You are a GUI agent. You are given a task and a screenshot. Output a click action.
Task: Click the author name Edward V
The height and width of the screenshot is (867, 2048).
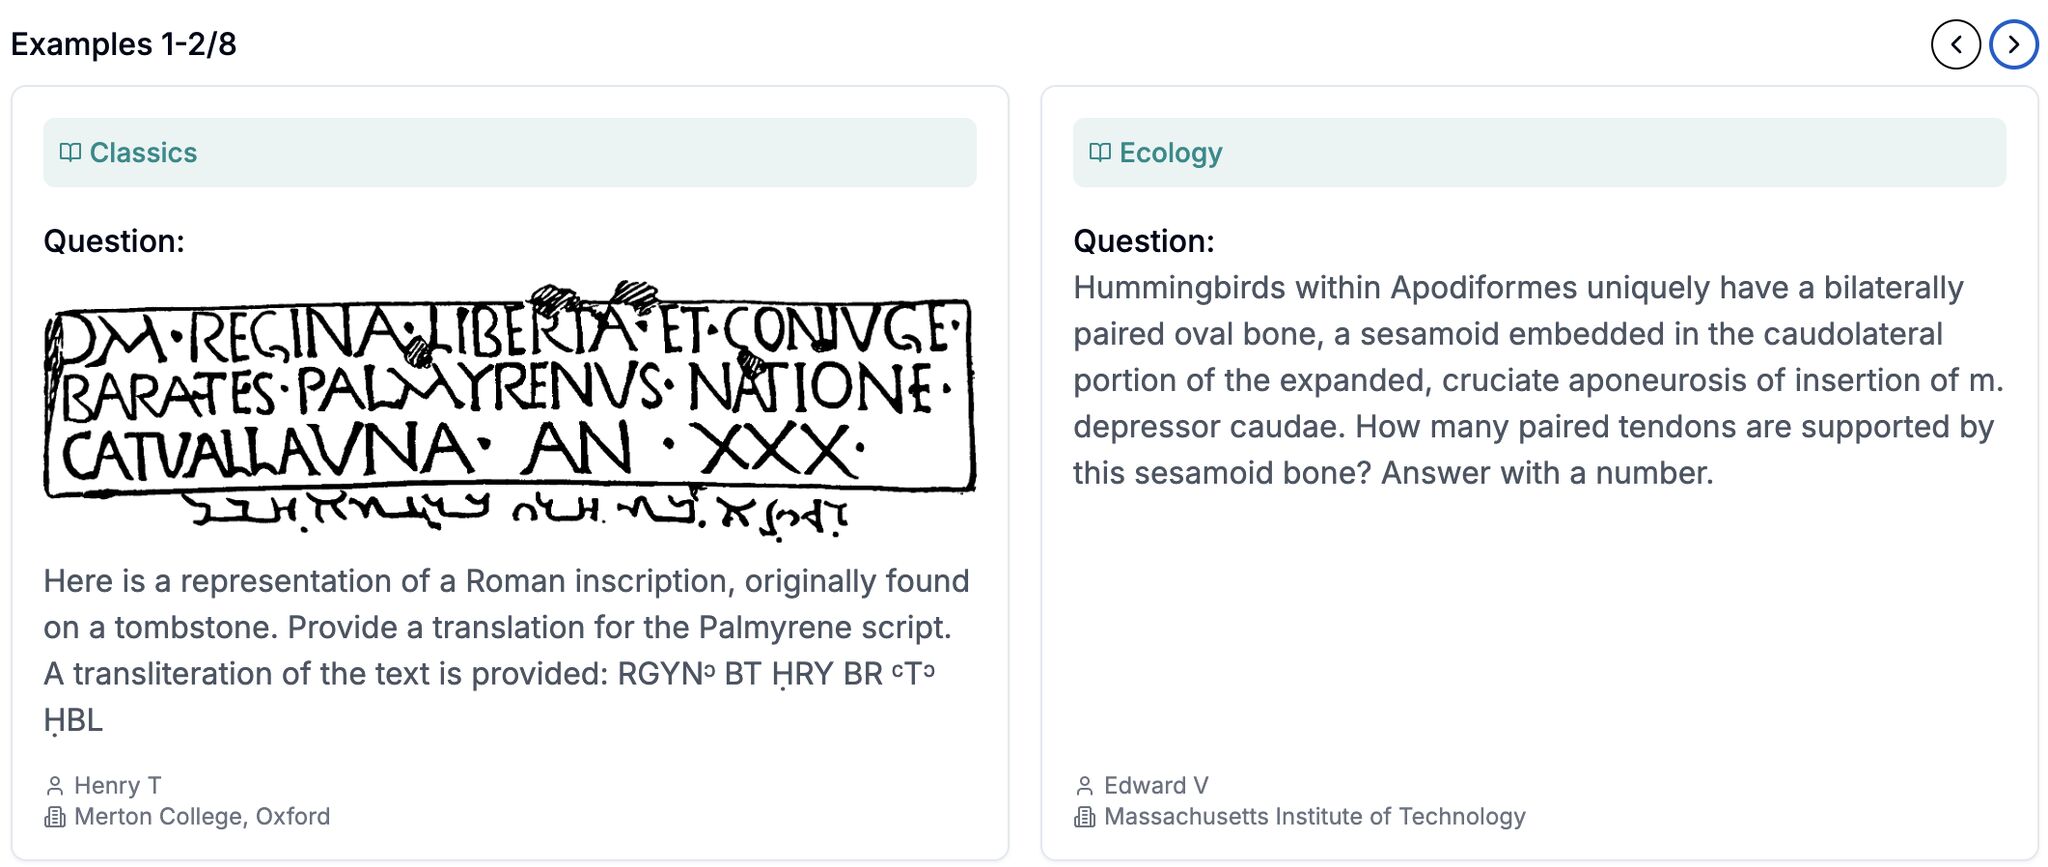[x=1156, y=786]
